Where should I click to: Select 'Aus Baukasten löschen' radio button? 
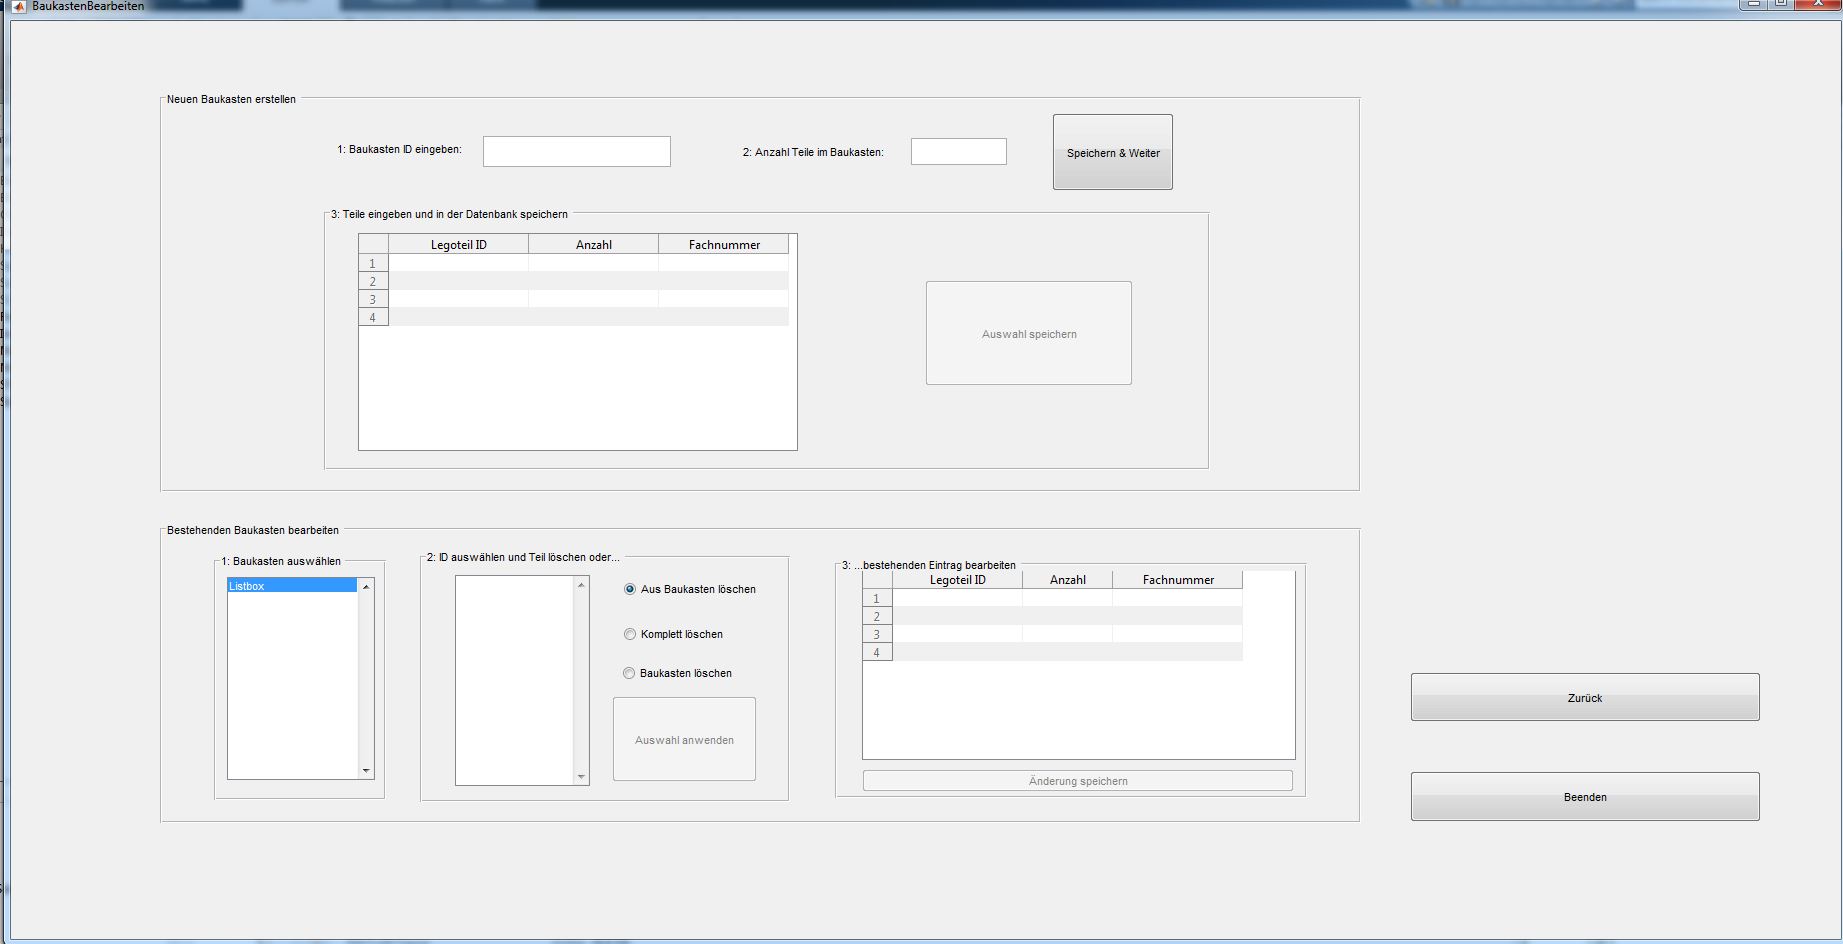pyautogui.click(x=630, y=589)
